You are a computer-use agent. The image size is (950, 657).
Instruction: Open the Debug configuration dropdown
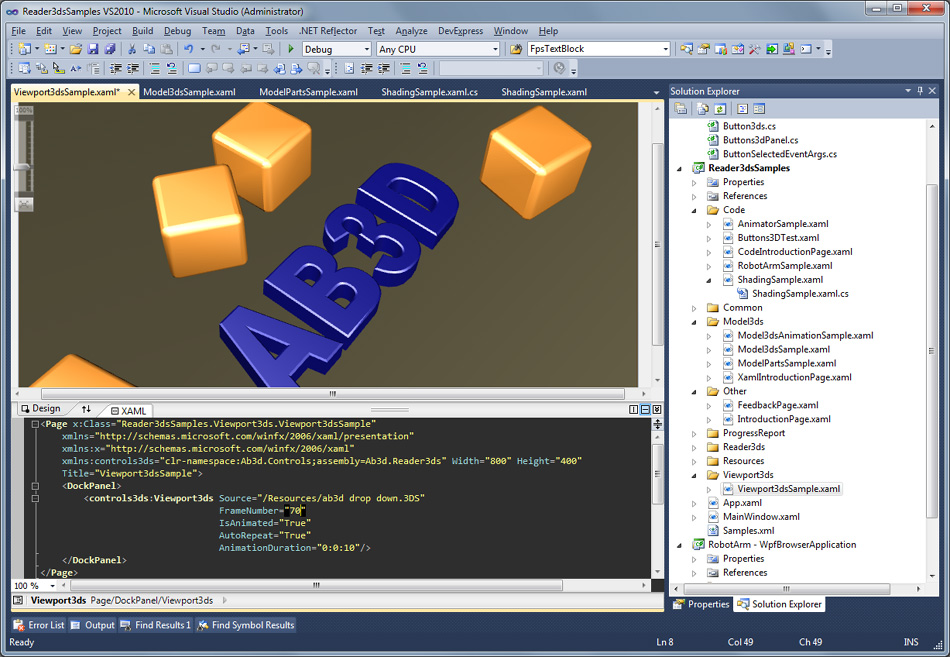tap(367, 50)
